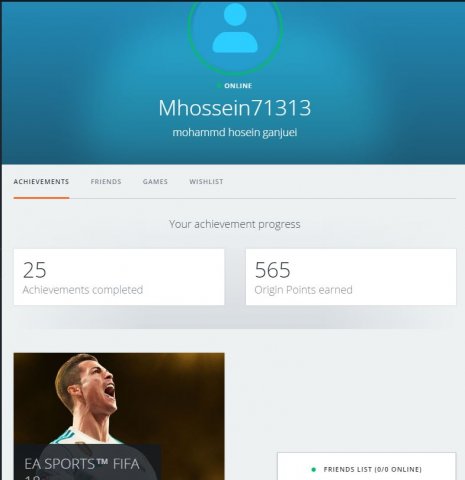Click the Achievements completed label
This screenshot has height=480, width=465.
83,290
